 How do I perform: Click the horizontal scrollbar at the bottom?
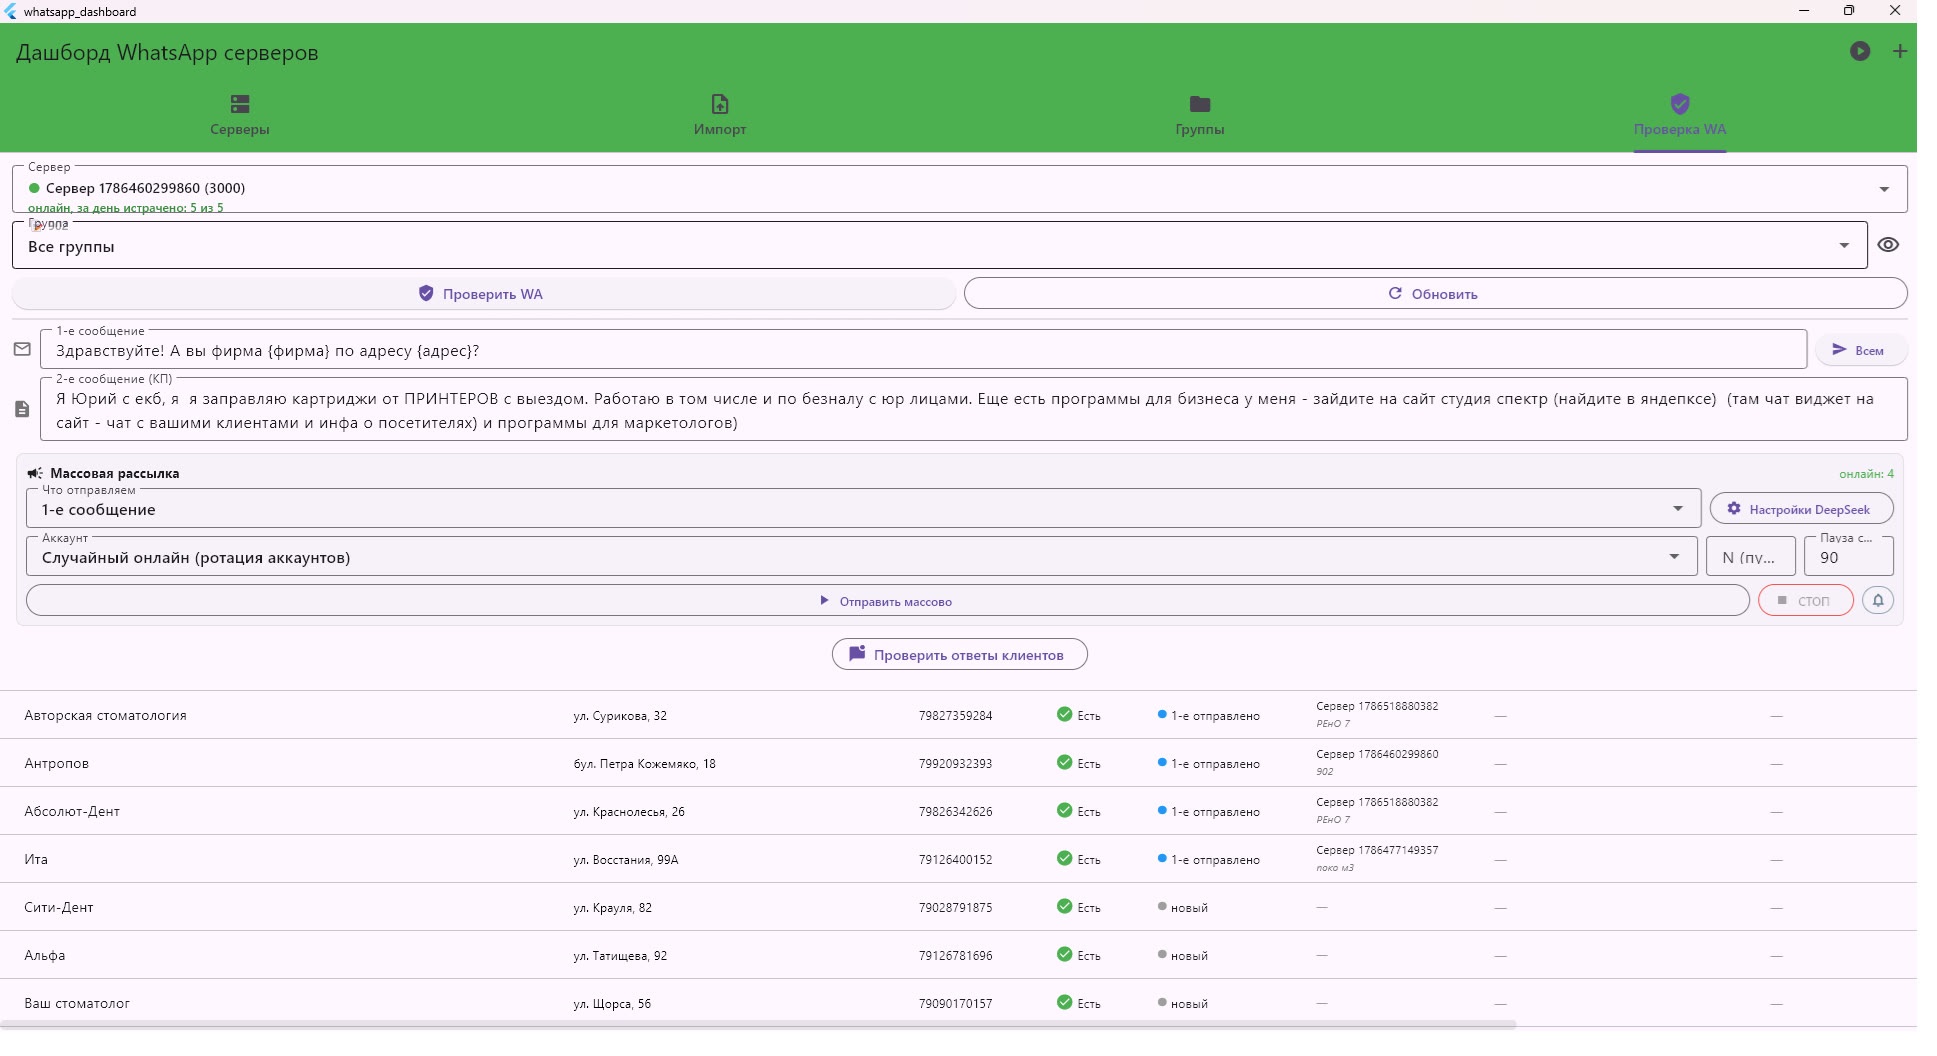point(758,1025)
